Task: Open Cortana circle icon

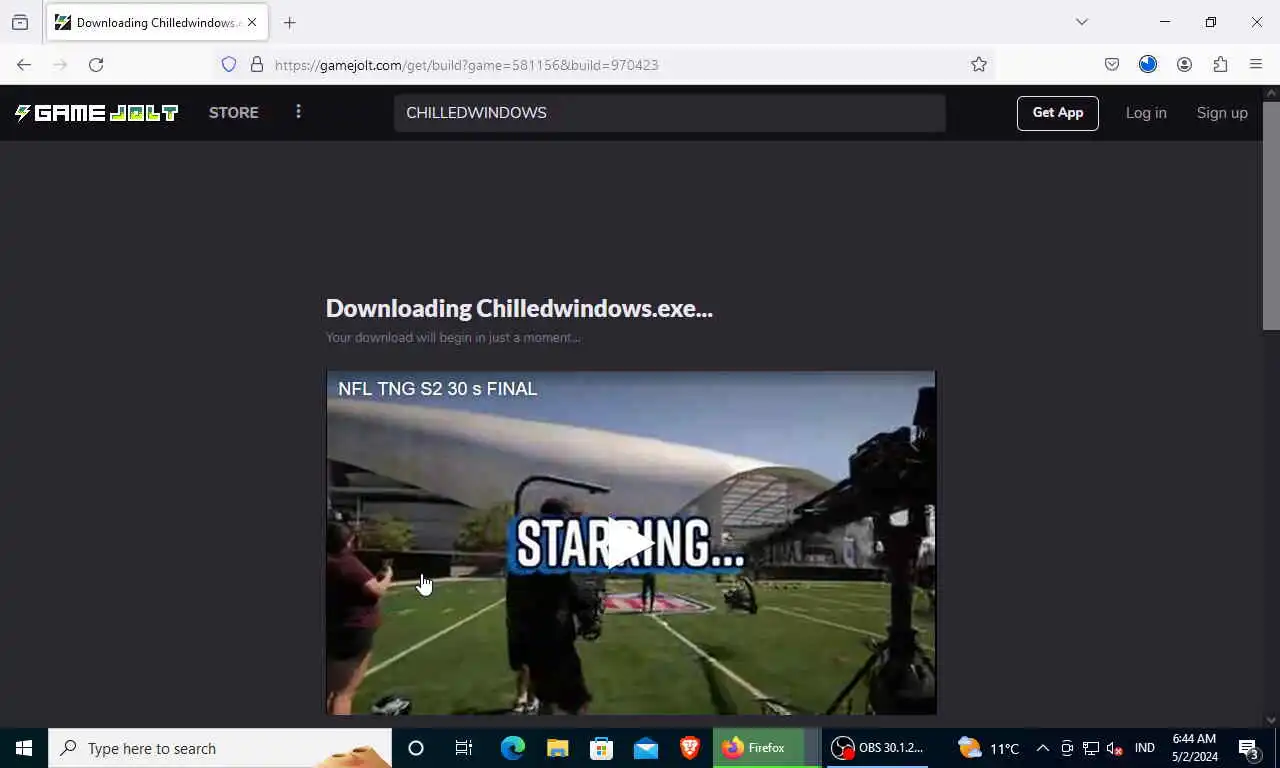Action: click(416, 748)
